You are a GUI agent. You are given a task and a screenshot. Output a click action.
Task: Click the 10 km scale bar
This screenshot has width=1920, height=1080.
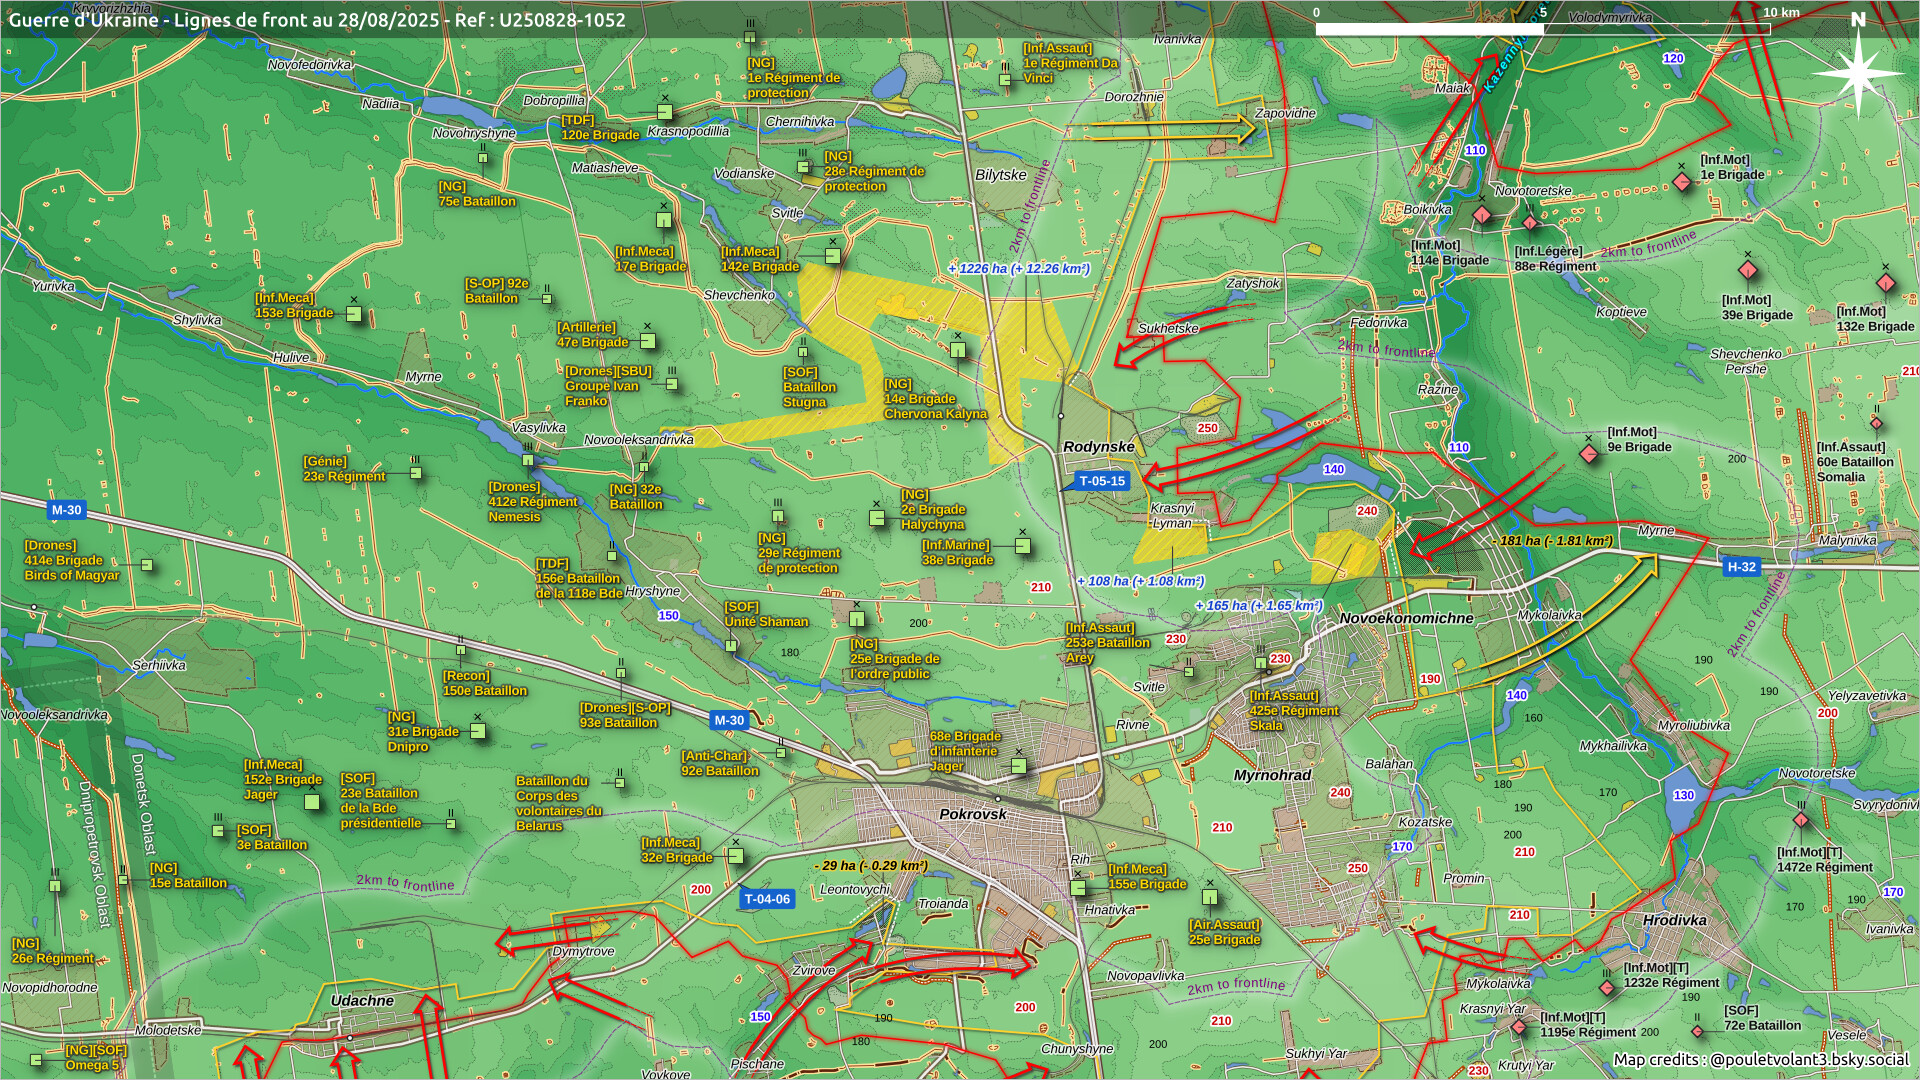point(1542,29)
